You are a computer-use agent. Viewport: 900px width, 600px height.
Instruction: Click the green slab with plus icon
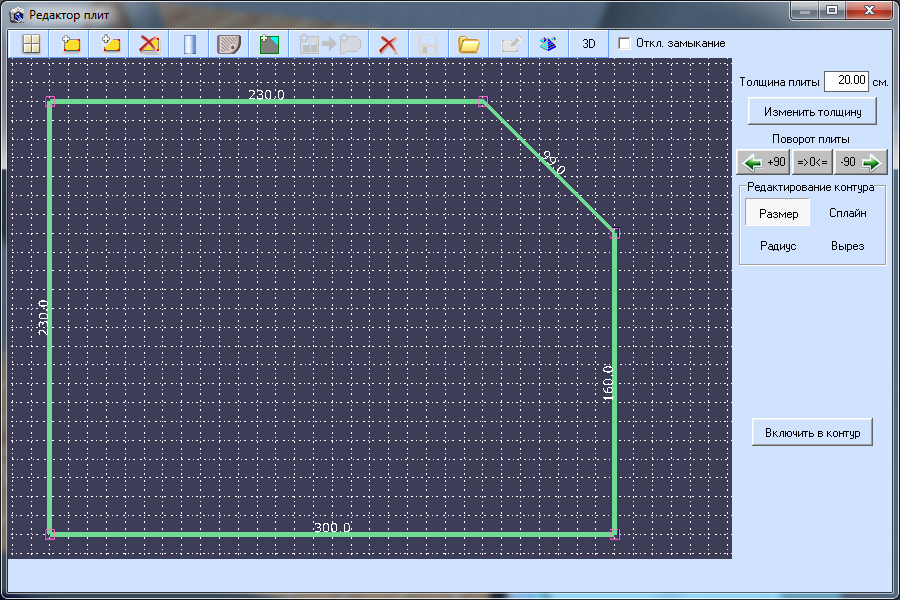pyautogui.click(x=268, y=44)
